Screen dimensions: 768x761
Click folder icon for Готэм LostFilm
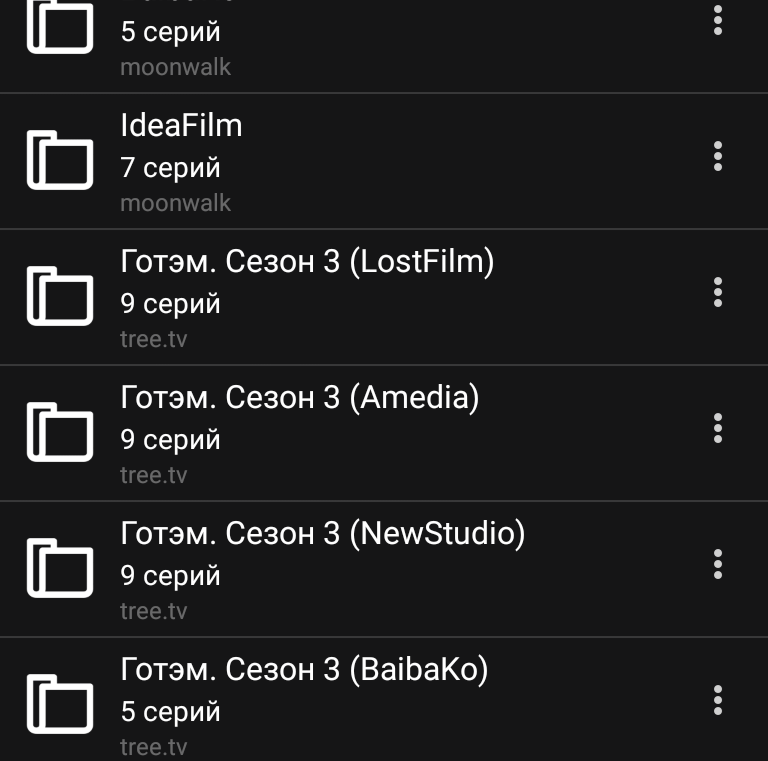coord(60,296)
